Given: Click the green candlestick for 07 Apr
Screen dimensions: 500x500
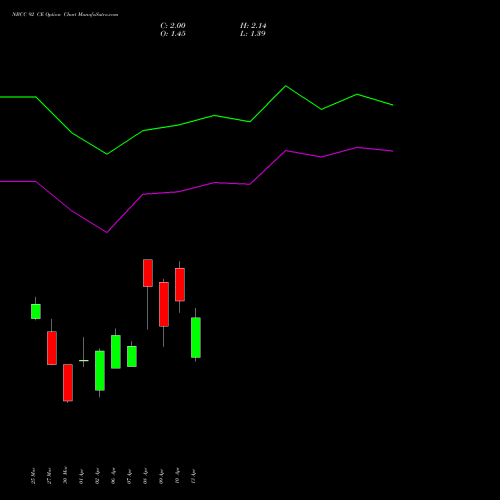Looking at the screenshot, I should point(132,356).
